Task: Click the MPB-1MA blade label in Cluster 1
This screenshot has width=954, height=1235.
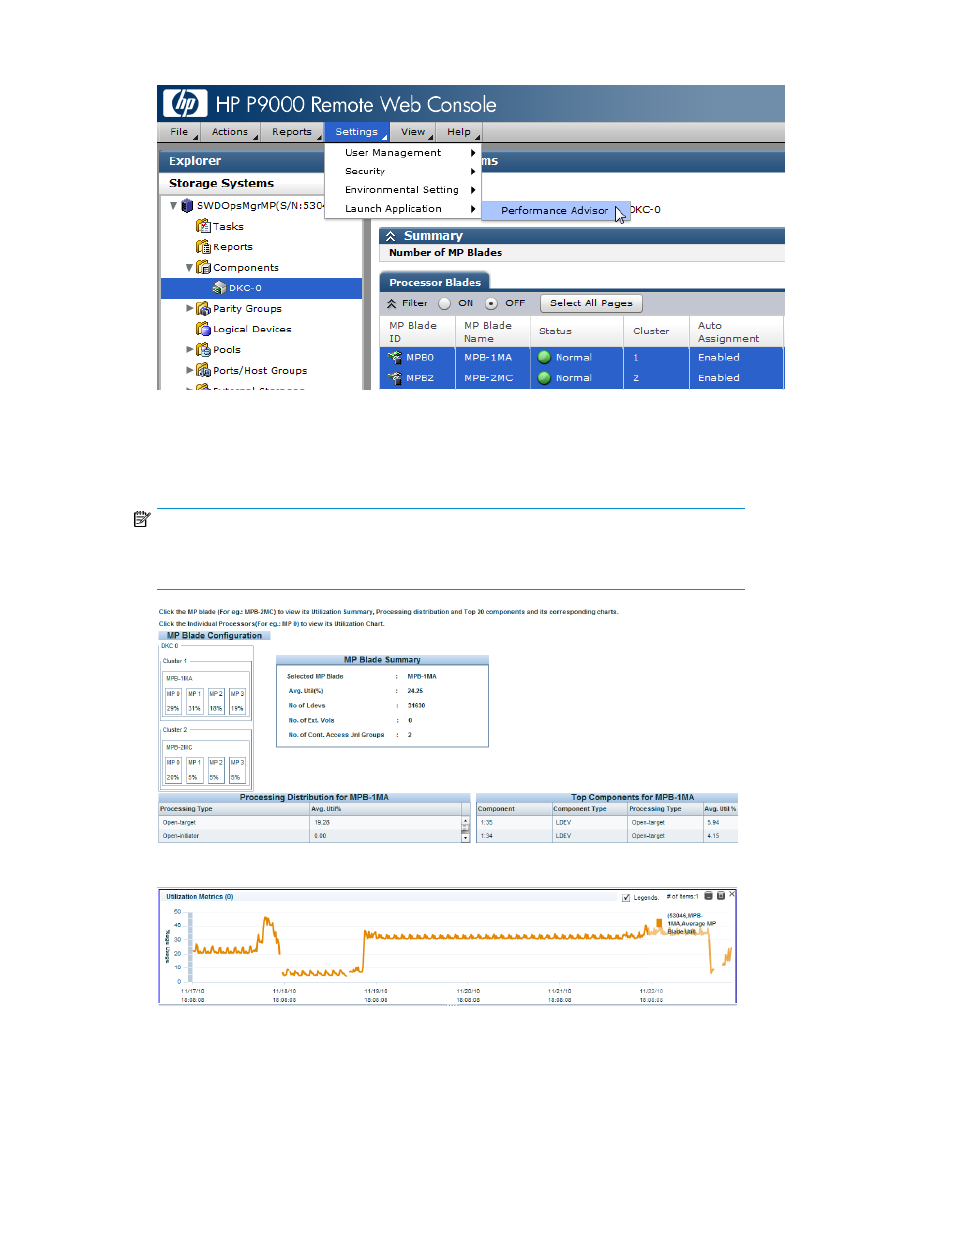Action: coord(180,679)
